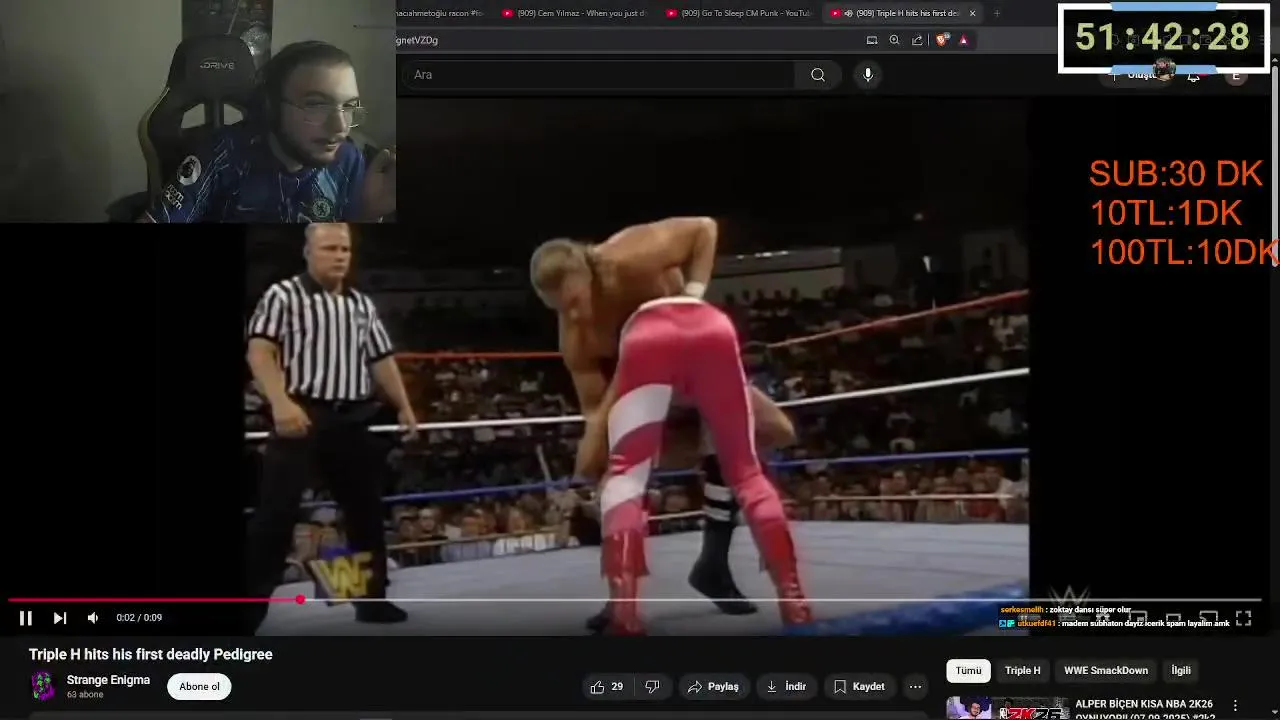The width and height of the screenshot is (1280, 720).
Task: Select the İlgili filter chip
Action: click(1181, 671)
